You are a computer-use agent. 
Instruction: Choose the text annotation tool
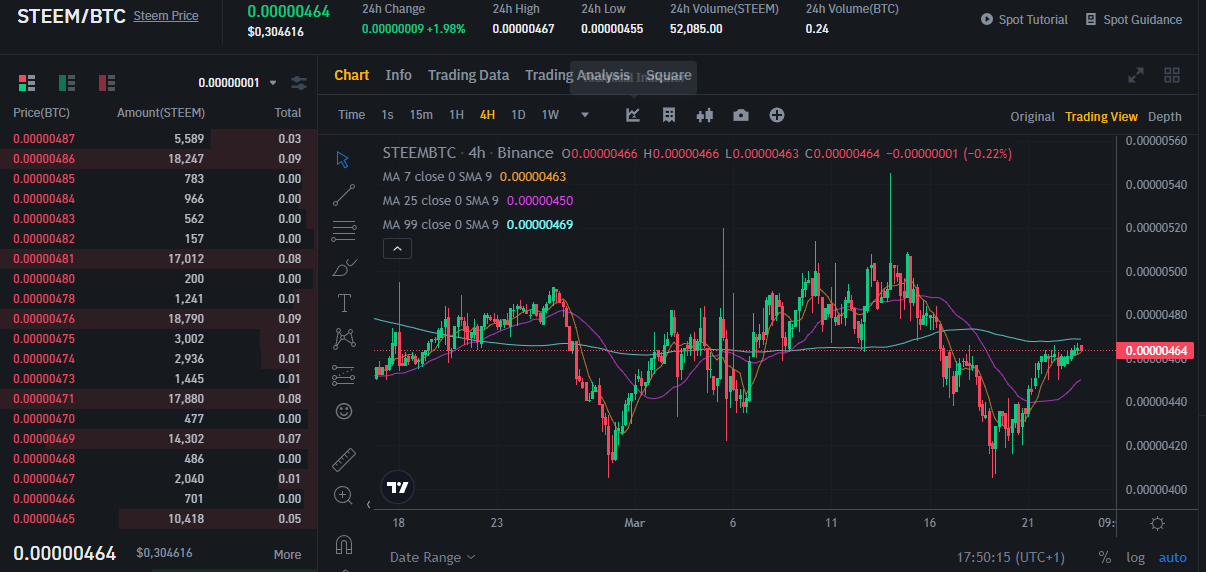(344, 303)
